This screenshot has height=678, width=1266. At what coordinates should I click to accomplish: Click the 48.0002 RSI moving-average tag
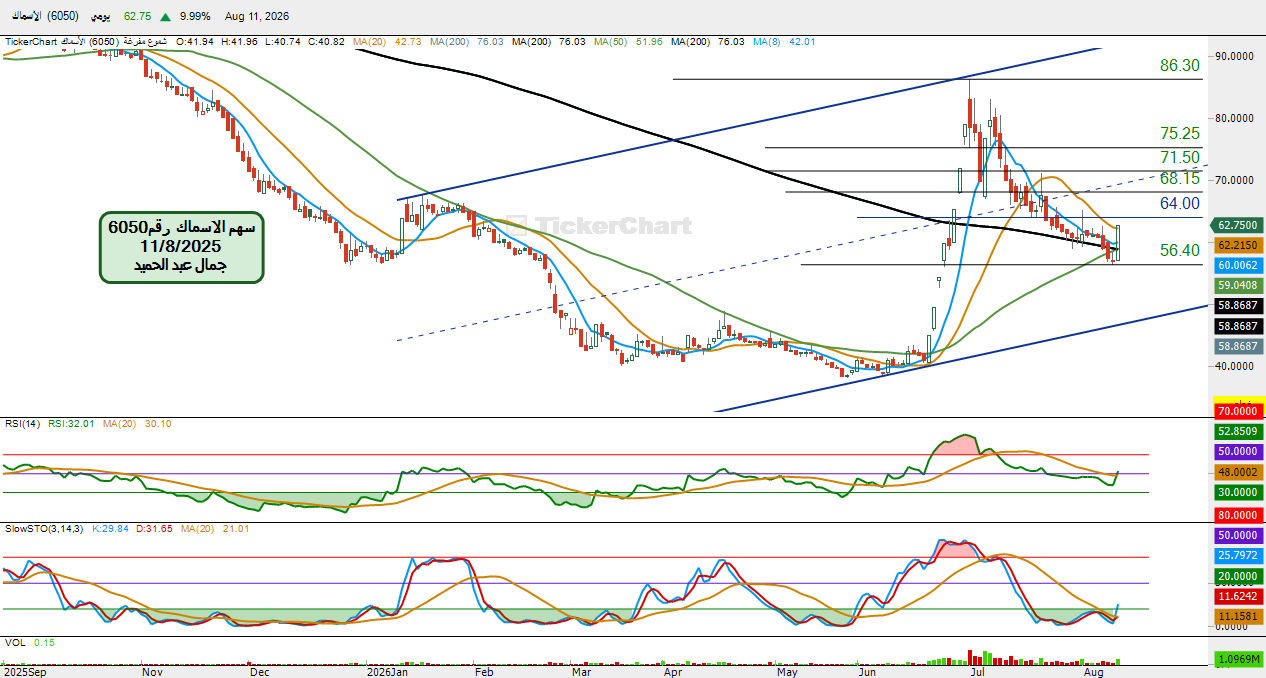click(x=1238, y=472)
